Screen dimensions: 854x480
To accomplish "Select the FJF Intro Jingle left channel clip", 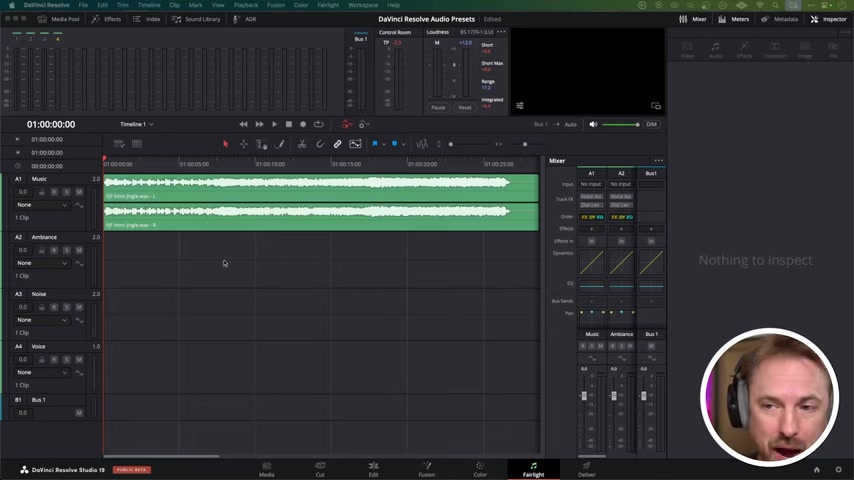I will pyautogui.click(x=321, y=187).
